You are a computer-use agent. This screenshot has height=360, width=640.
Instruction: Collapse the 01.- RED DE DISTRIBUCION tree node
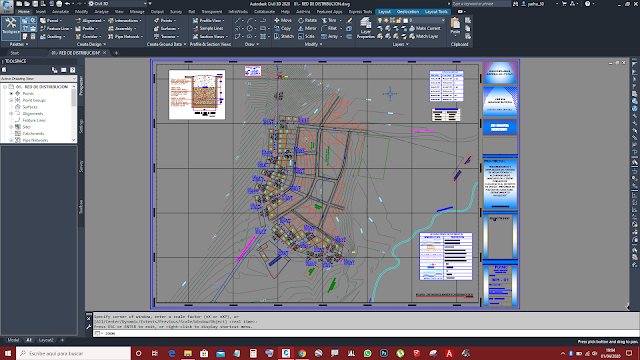(5, 87)
